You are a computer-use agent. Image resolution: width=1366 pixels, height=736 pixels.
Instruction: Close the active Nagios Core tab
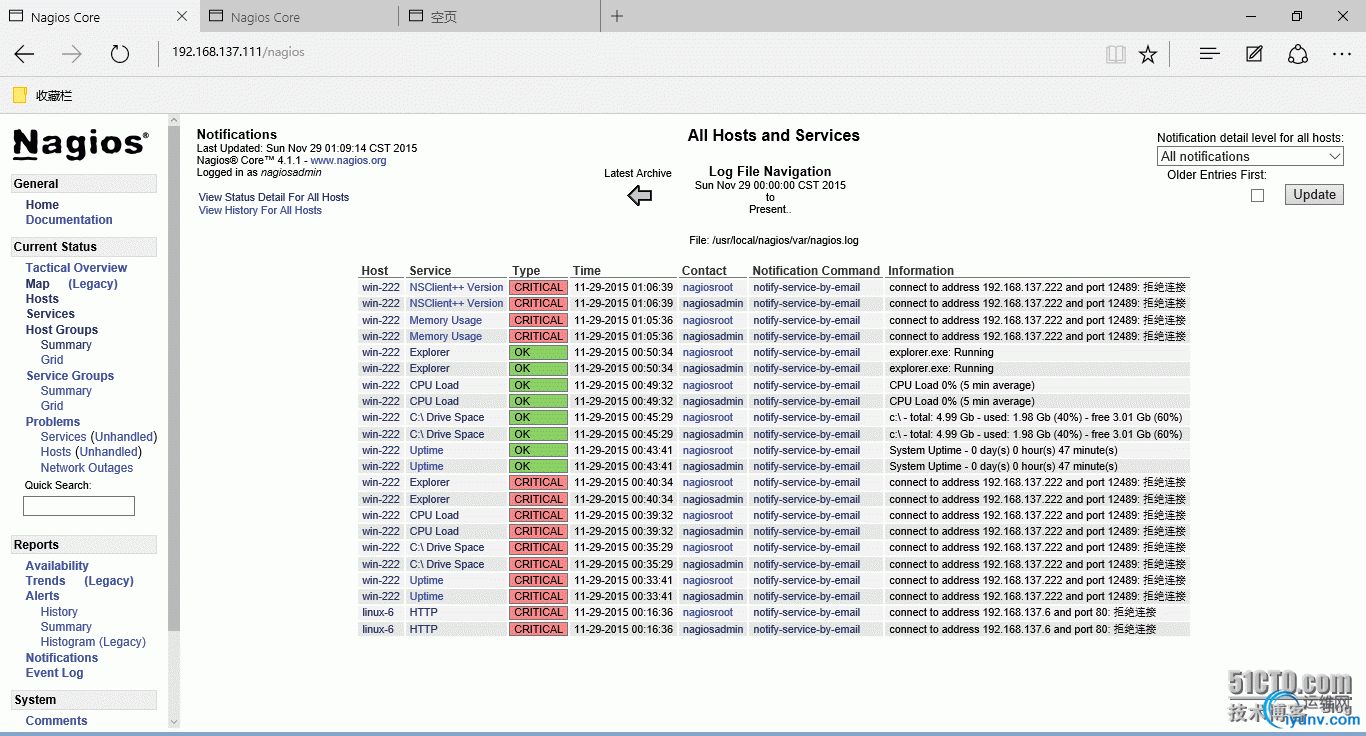point(182,16)
